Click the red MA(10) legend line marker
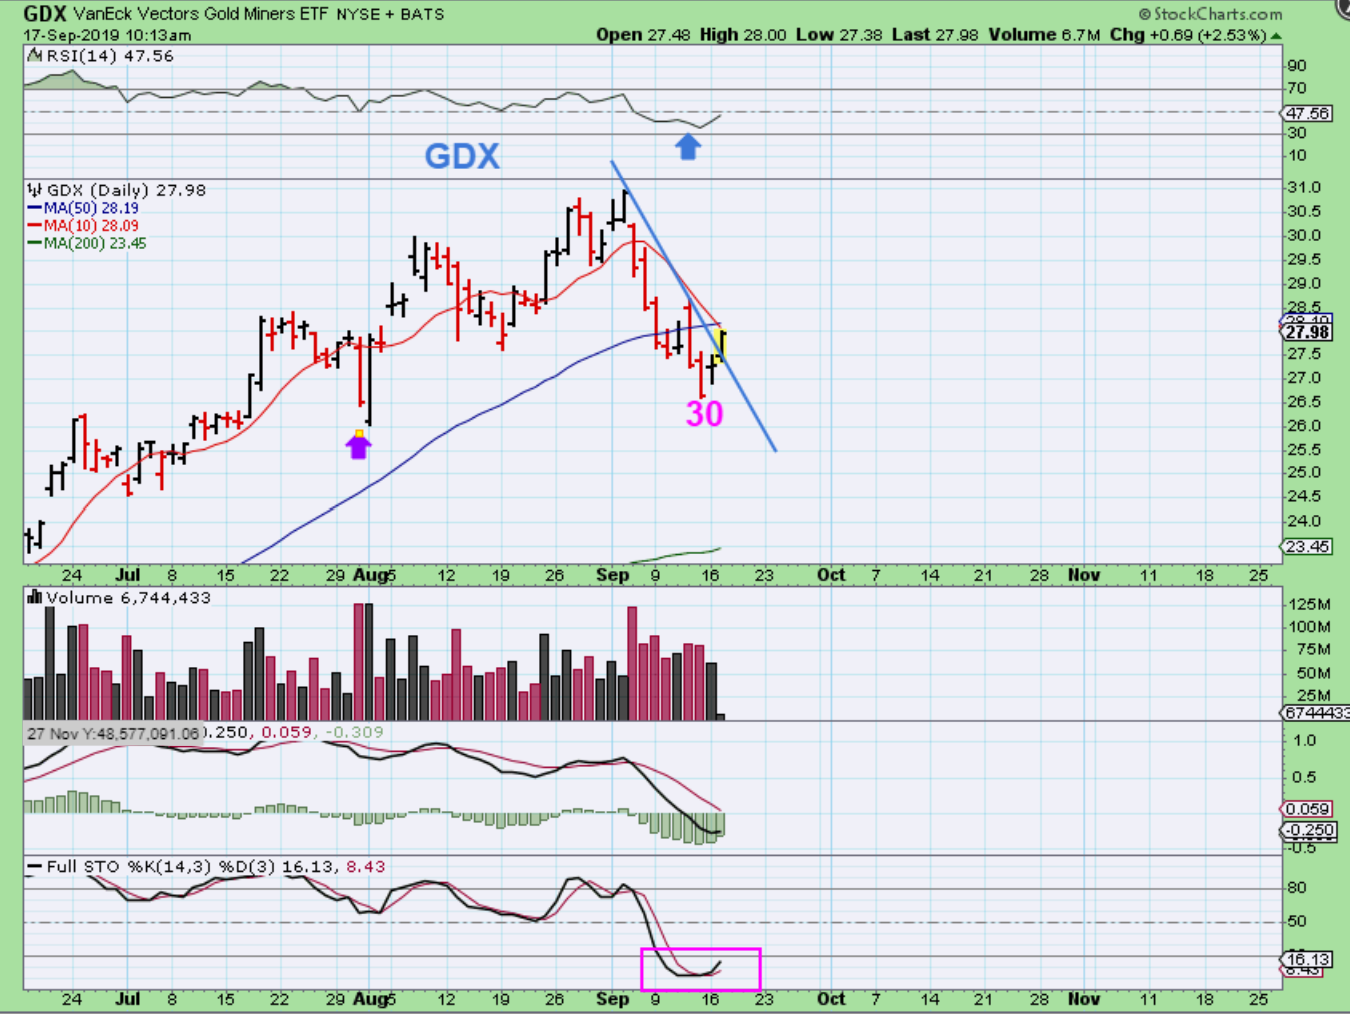 pos(35,226)
